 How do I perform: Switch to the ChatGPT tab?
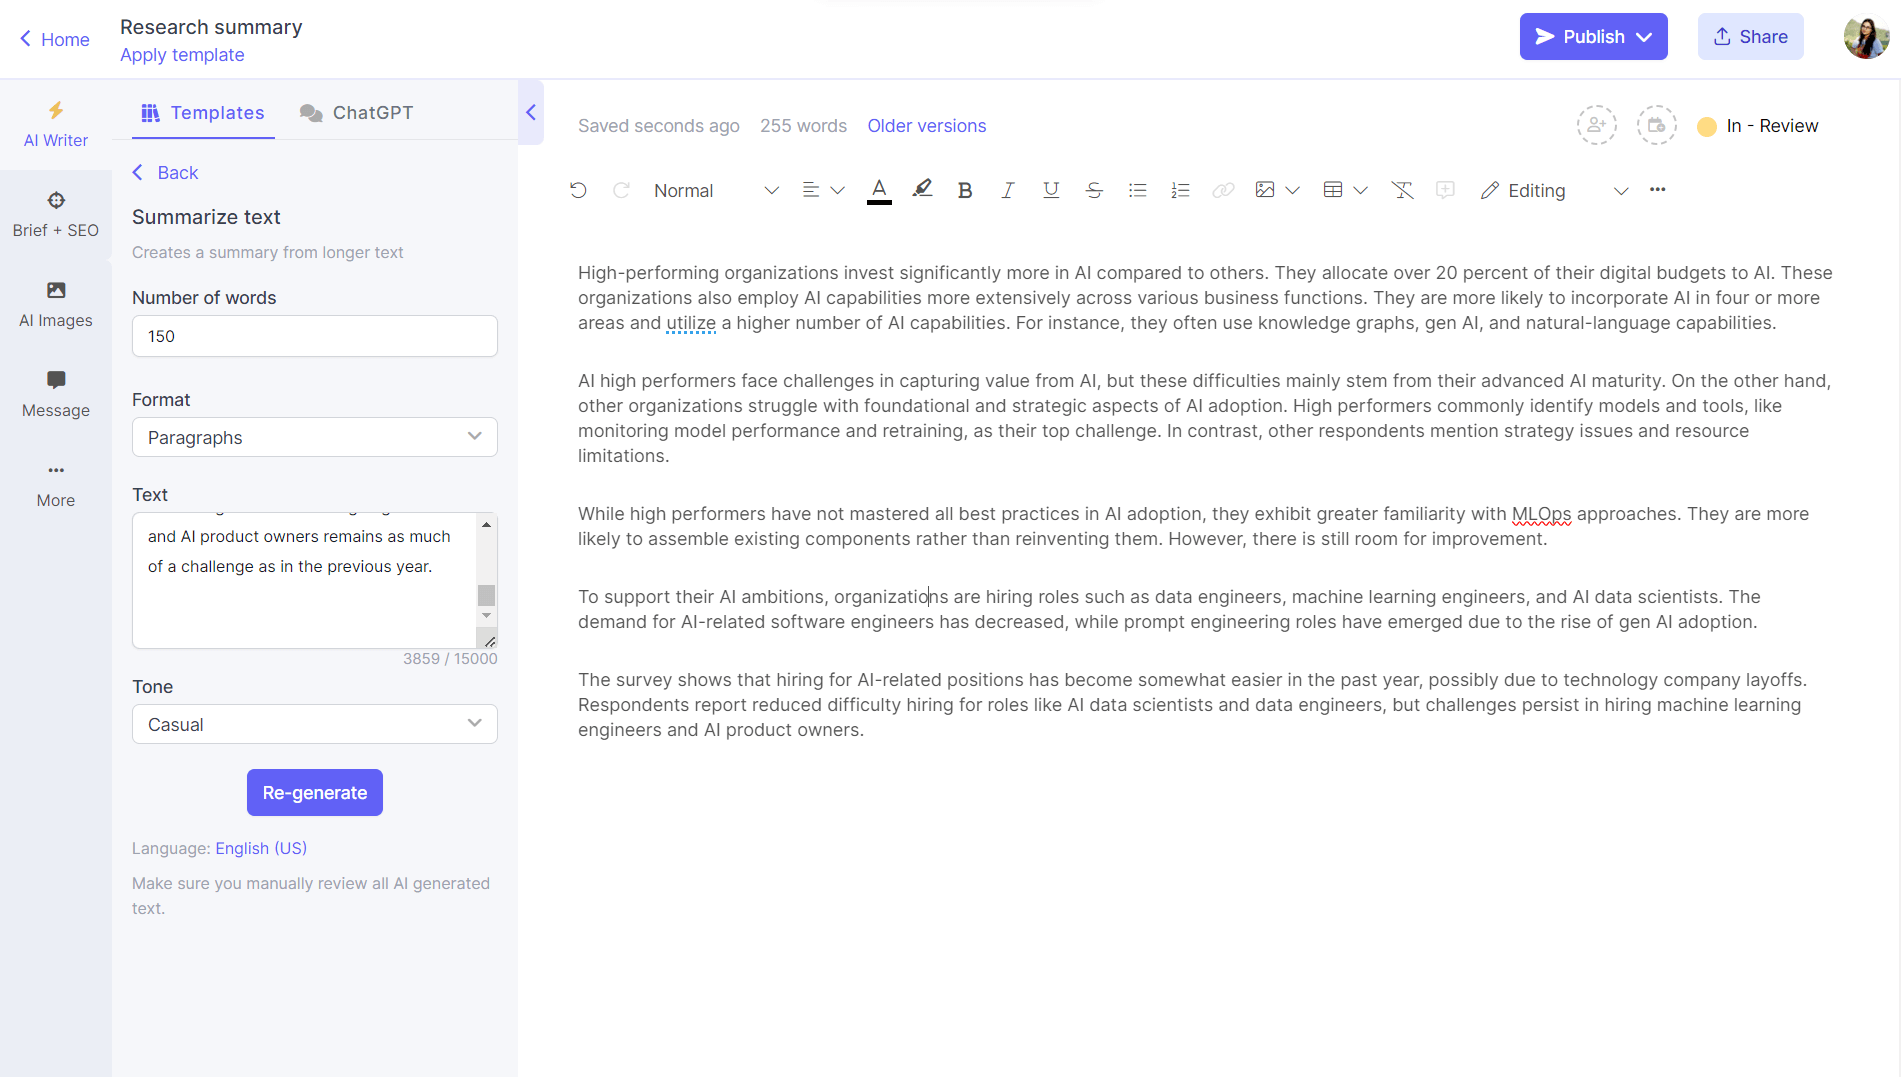[x=356, y=113]
